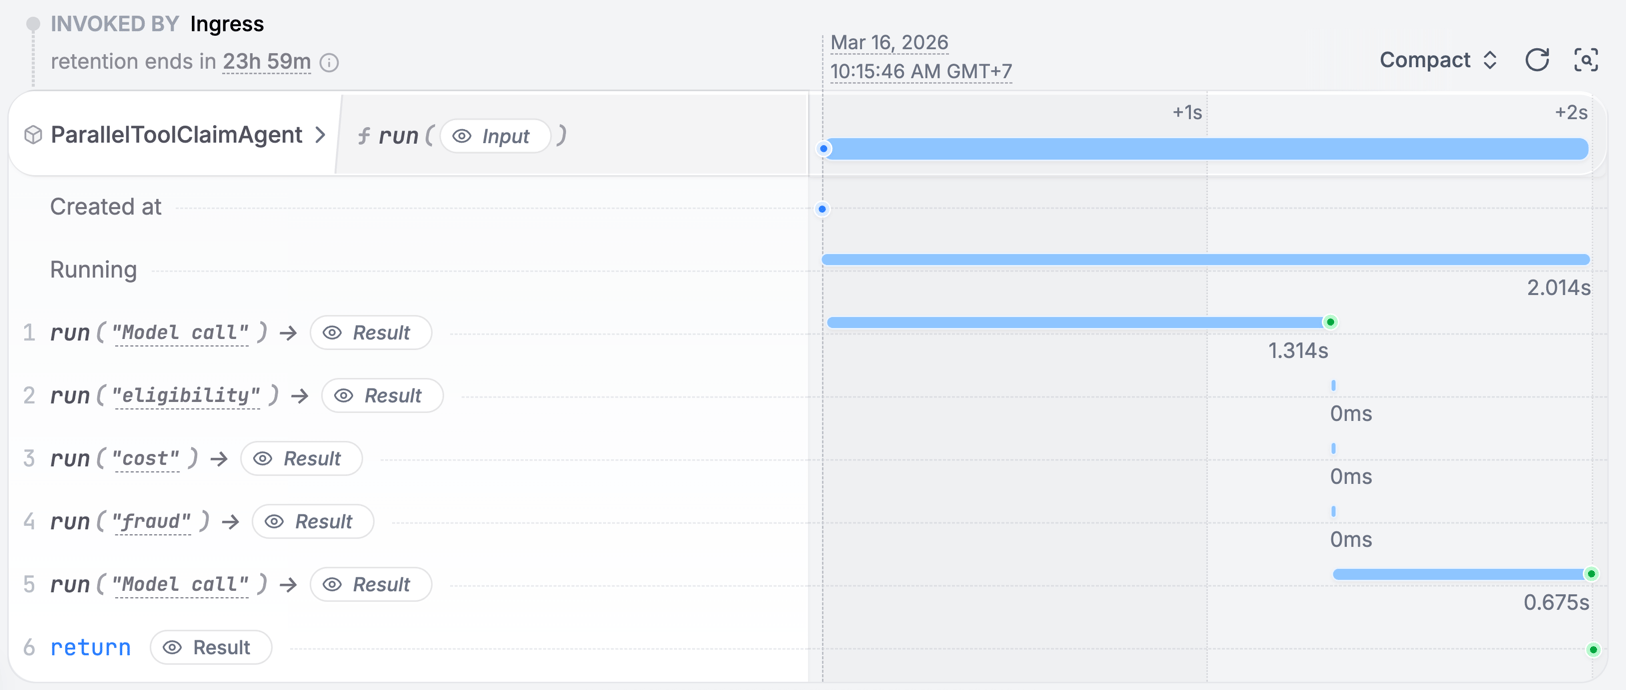View the Input of the run handler
This screenshot has height=690, width=1626.
[x=495, y=136]
